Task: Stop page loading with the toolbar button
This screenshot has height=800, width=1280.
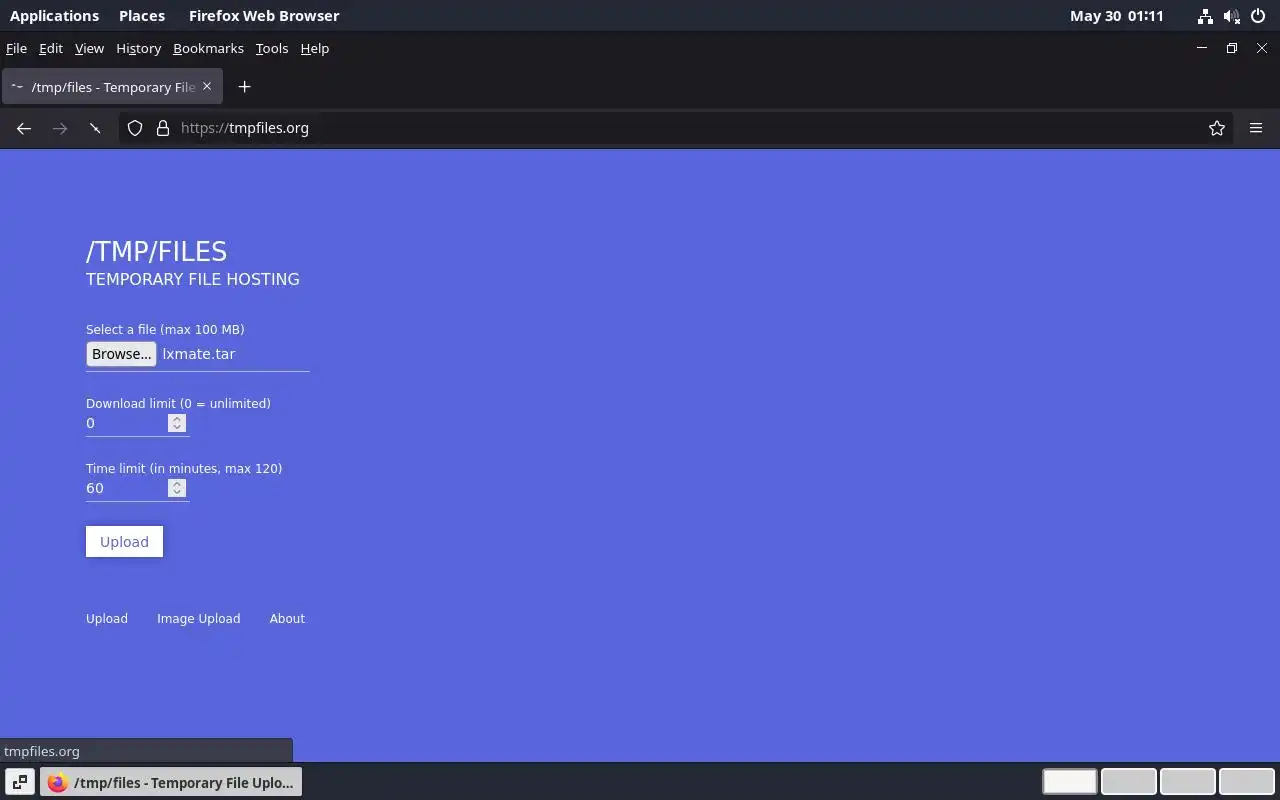Action: (x=95, y=128)
